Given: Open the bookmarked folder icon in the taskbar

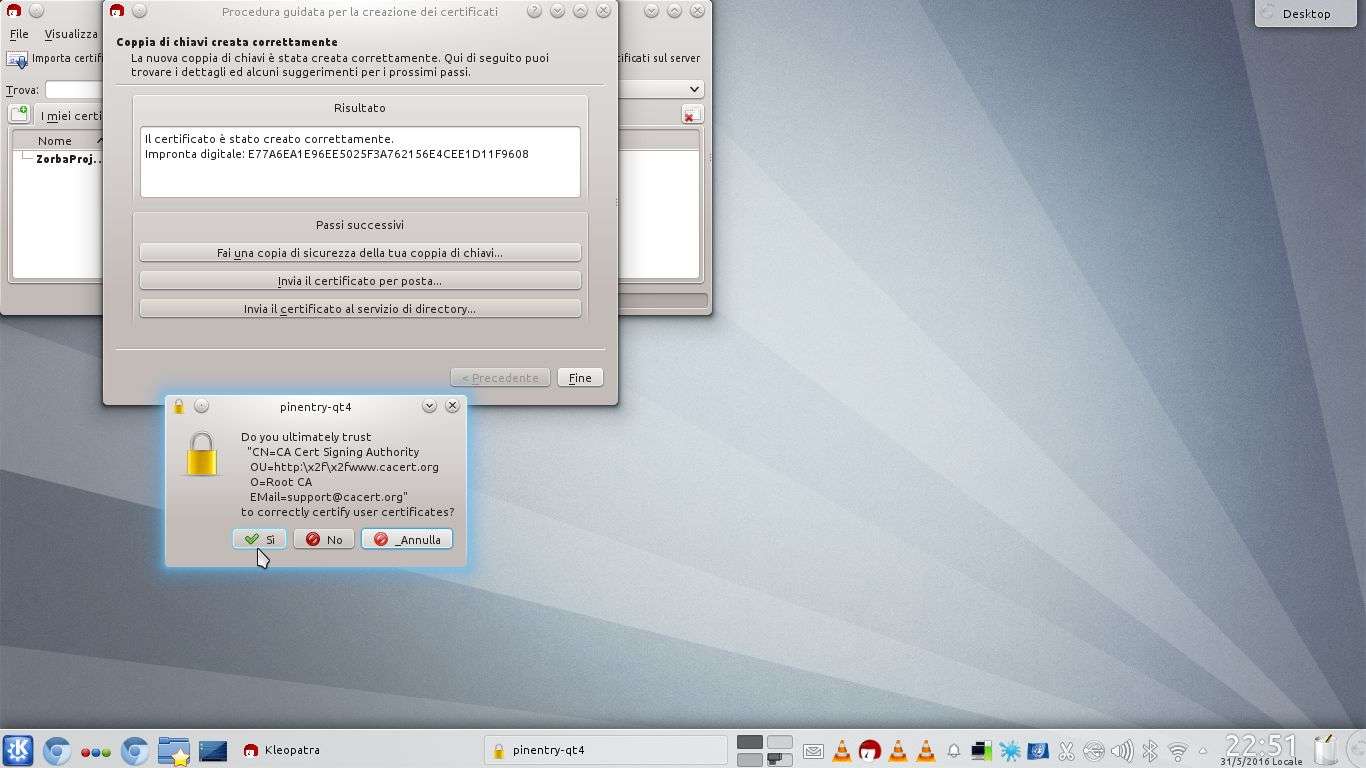Looking at the screenshot, I should click(174, 750).
